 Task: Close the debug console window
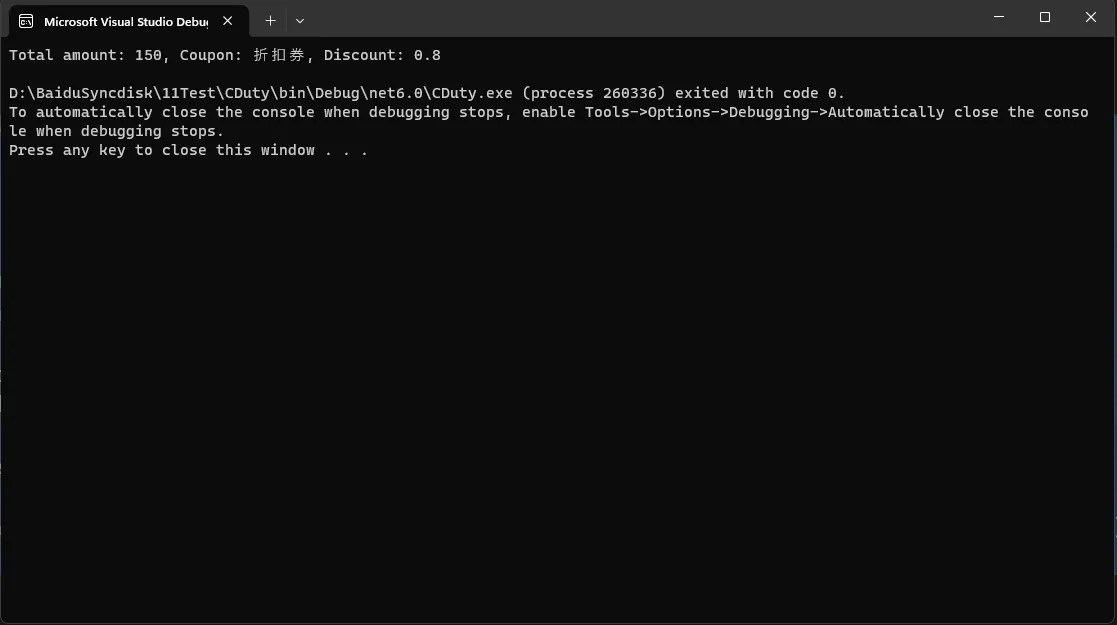1091,17
